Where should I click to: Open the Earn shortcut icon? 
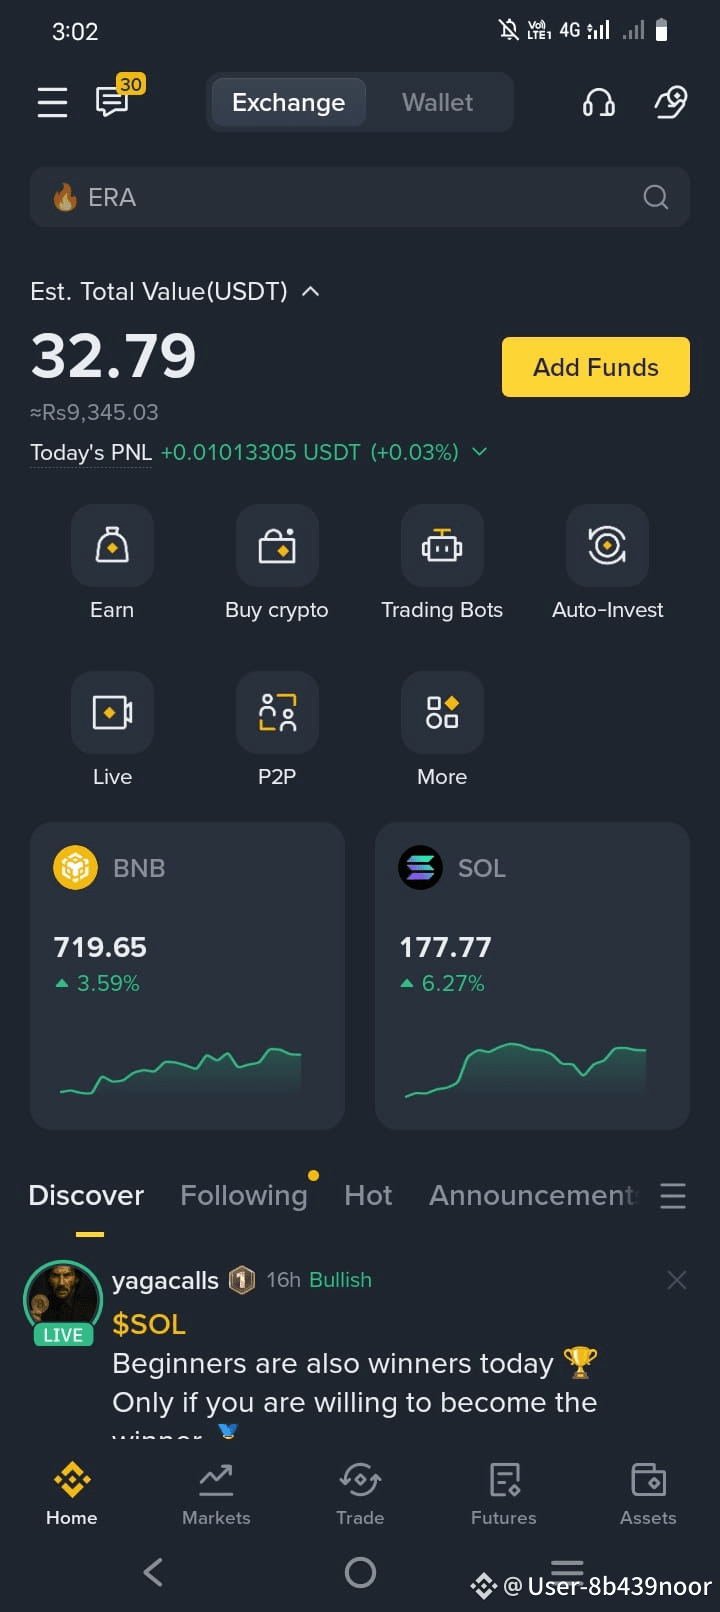(112, 546)
